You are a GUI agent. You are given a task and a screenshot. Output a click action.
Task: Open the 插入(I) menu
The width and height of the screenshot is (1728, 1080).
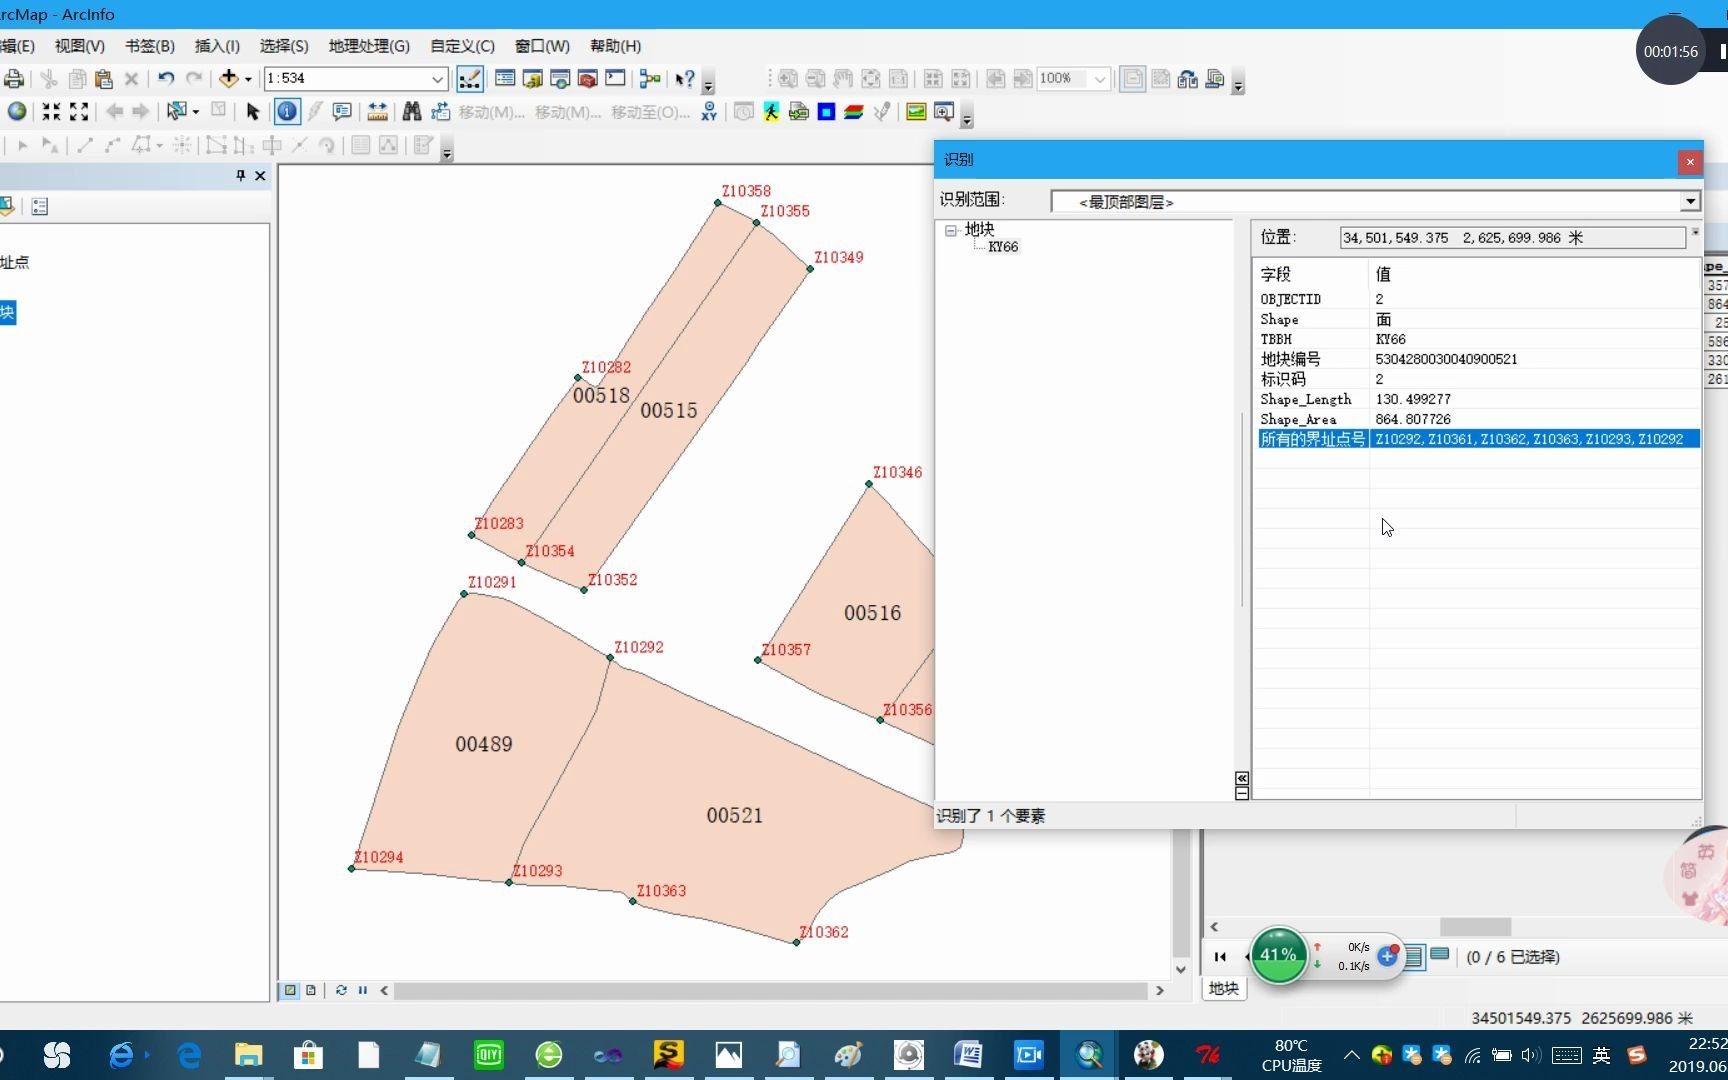(x=217, y=46)
